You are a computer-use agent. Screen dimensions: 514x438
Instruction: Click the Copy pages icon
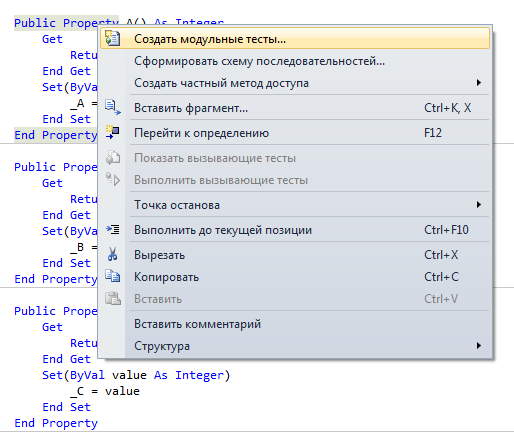coord(113,276)
